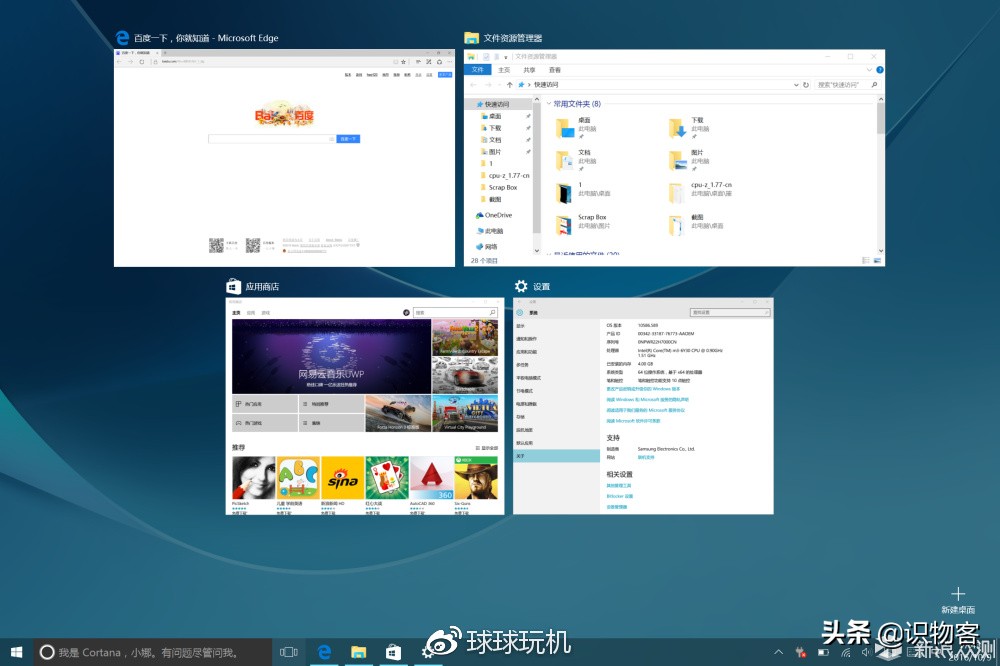Click the Windows Start button

coord(17,652)
